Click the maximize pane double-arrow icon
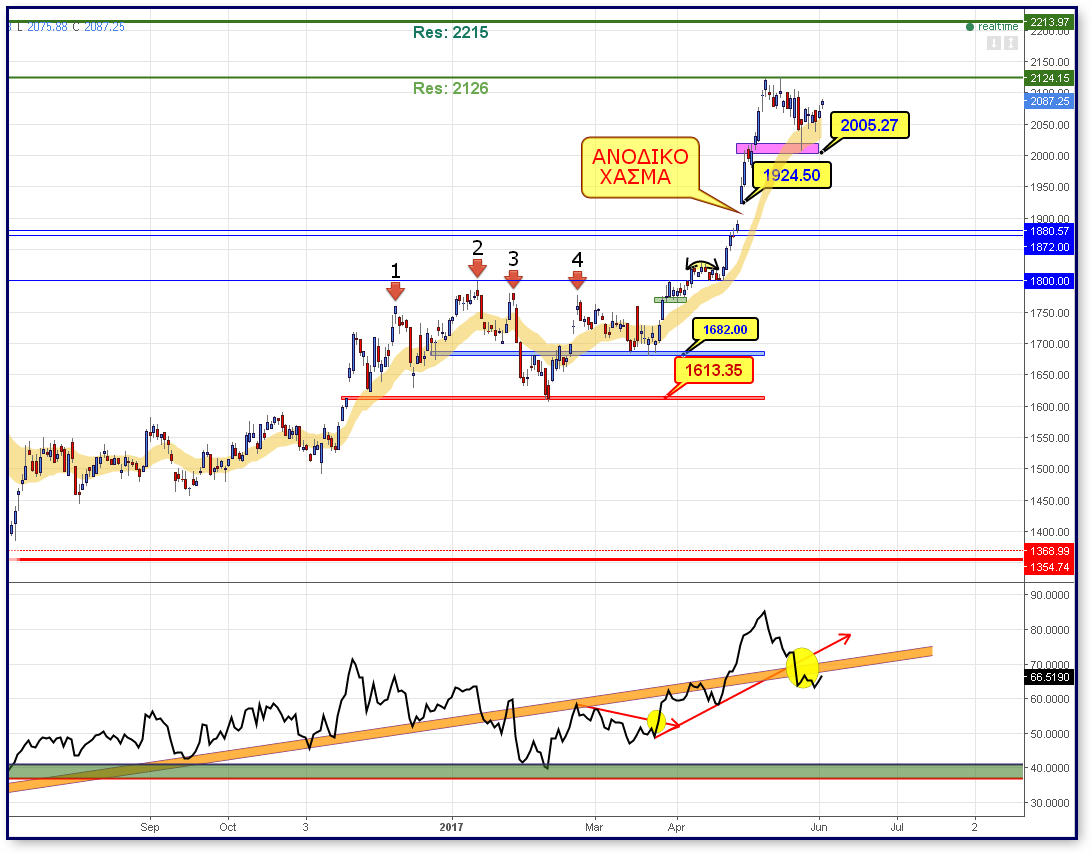This screenshot has height=854, width=1092. (x=1011, y=43)
